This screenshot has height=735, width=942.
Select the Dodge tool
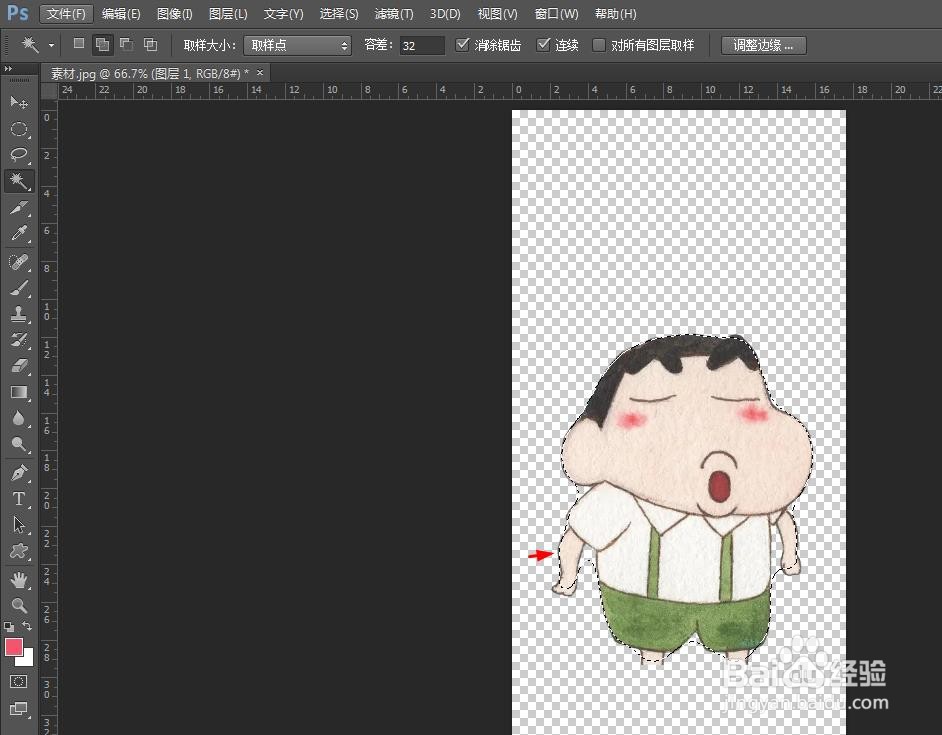click(19, 444)
